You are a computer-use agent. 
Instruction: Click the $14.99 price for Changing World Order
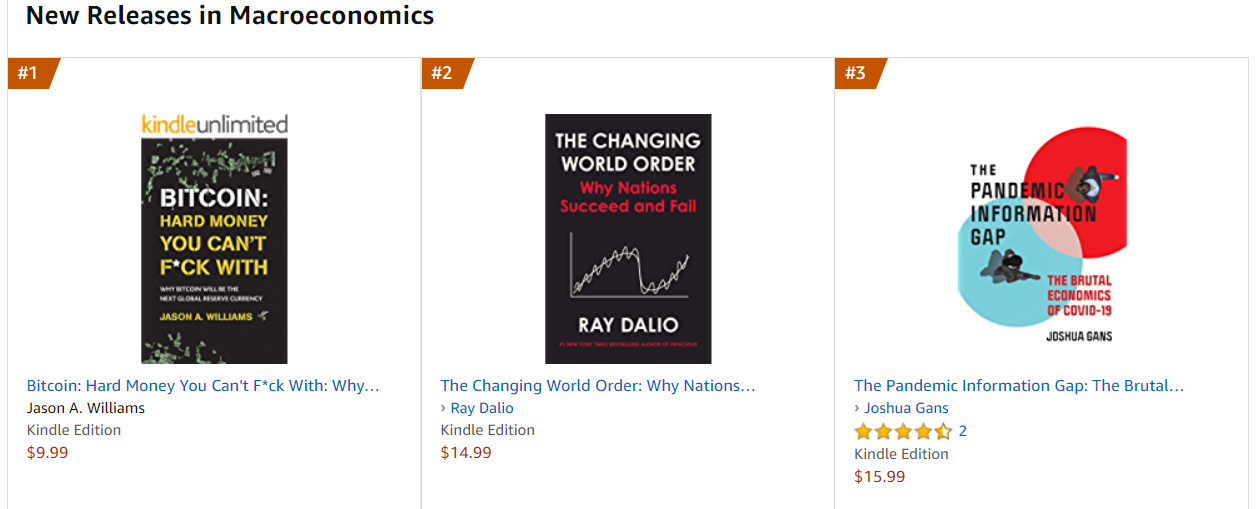tap(466, 453)
